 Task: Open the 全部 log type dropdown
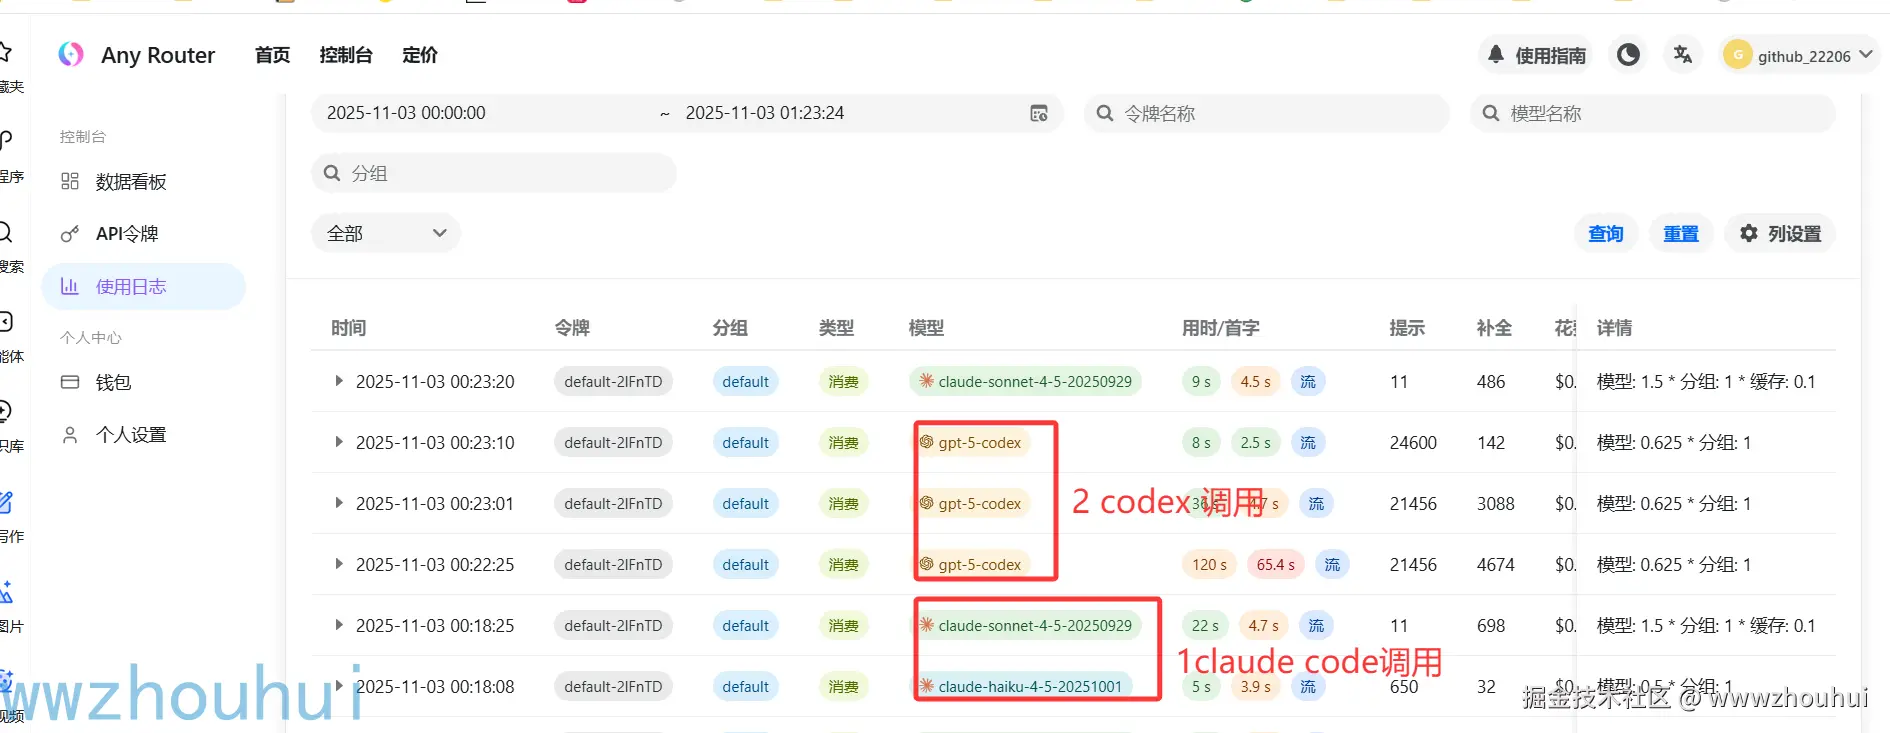coord(386,233)
